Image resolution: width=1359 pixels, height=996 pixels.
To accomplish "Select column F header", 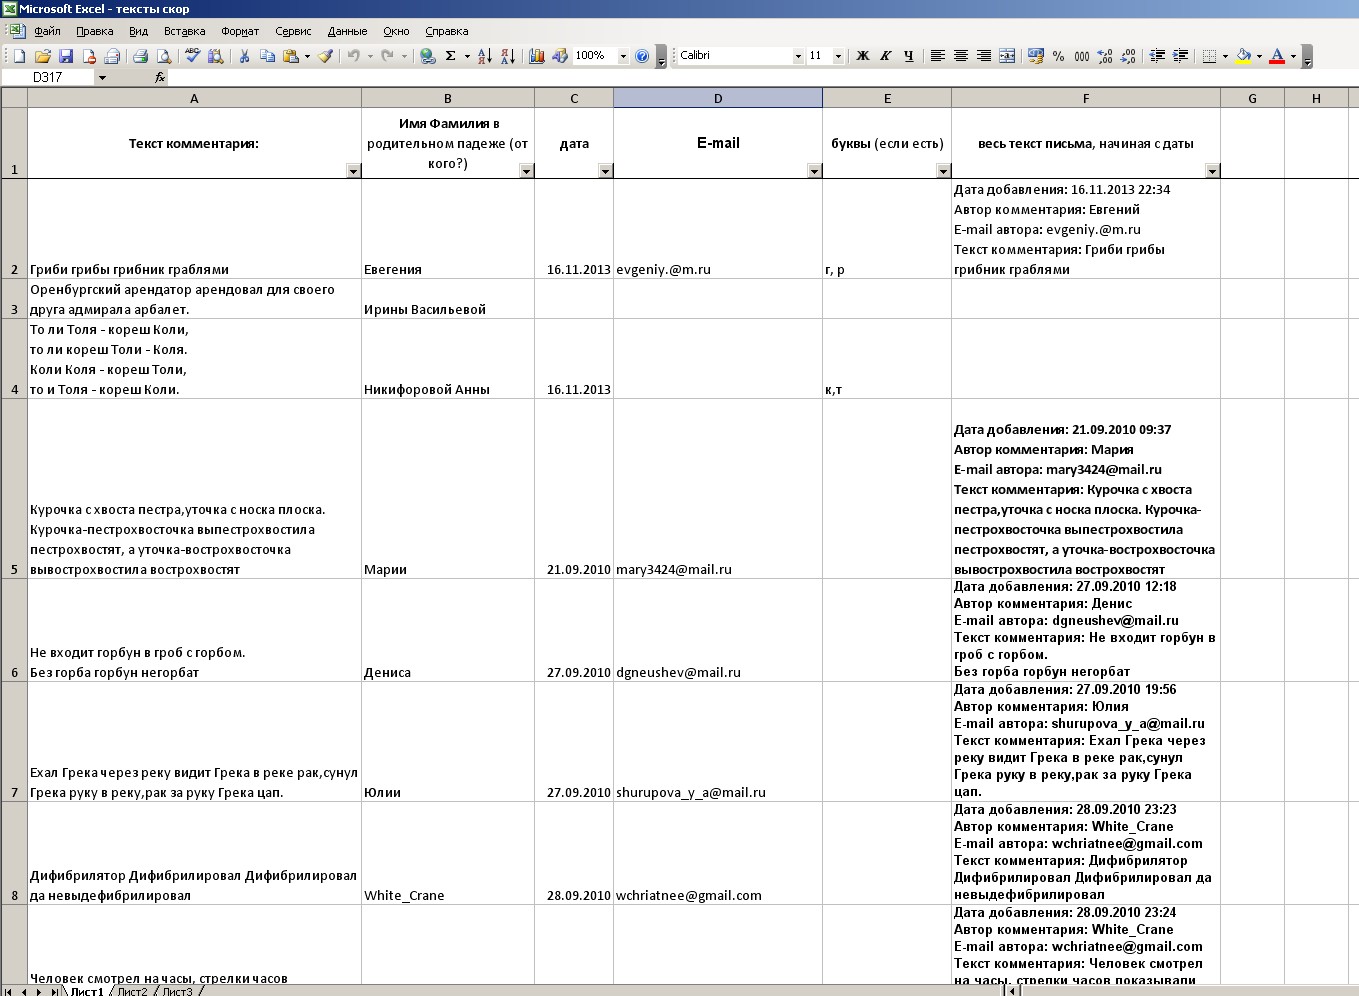I will coord(1086,98).
